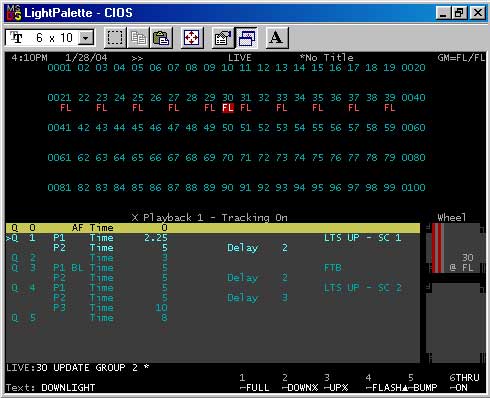Viewport: 490px width, 398px height.
Task: Click the LIVE:30 UPDATE GROUP 2 command line
Action: (x=78, y=368)
